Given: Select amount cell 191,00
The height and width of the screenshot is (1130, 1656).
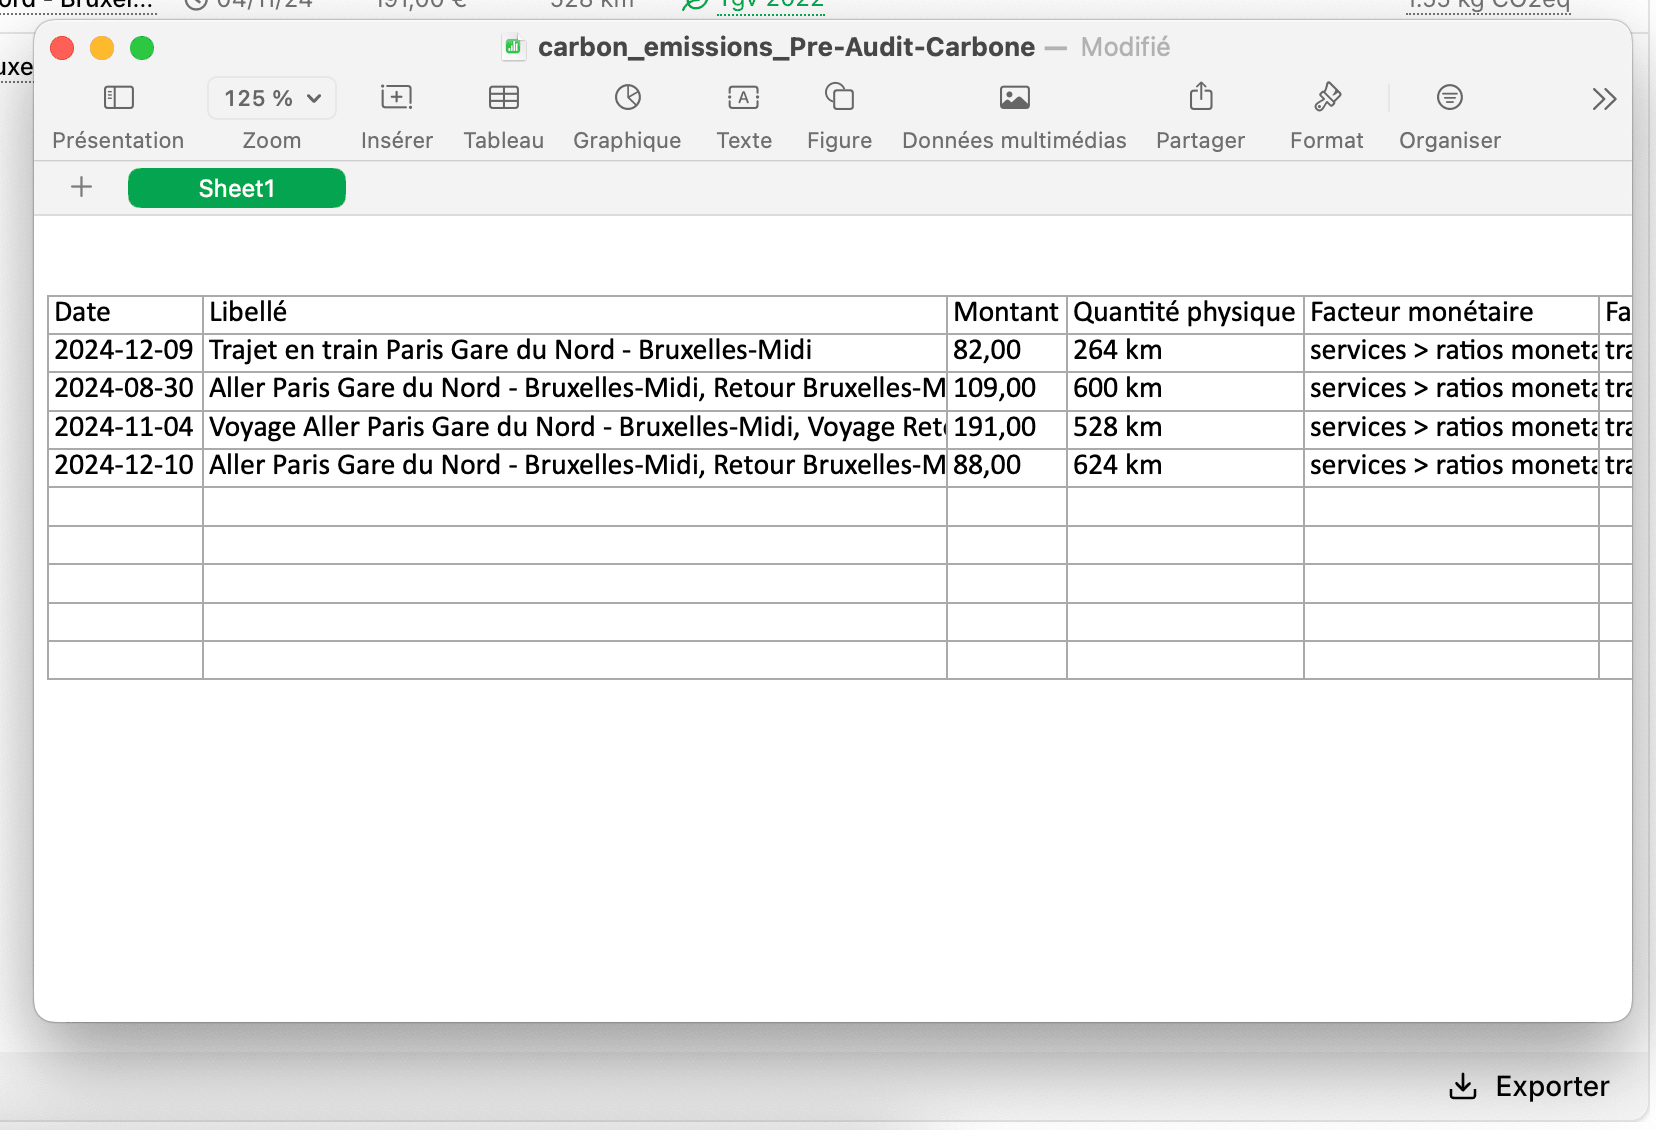Looking at the screenshot, I should (x=1007, y=429).
